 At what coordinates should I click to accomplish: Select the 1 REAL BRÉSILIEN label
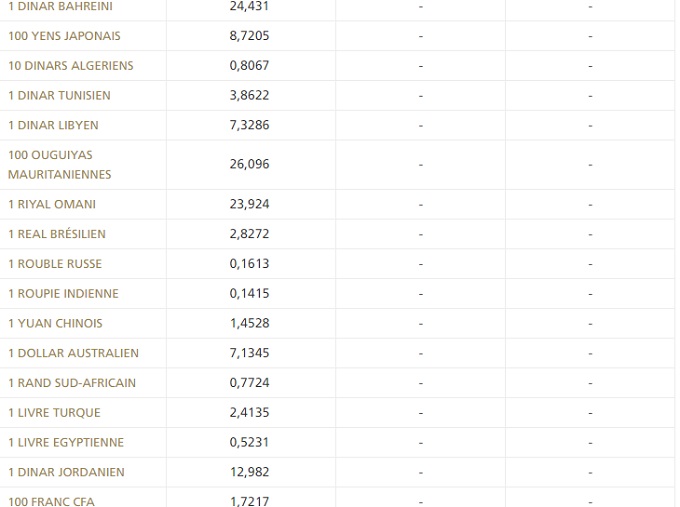pyautogui.click(x=56, y=234)
